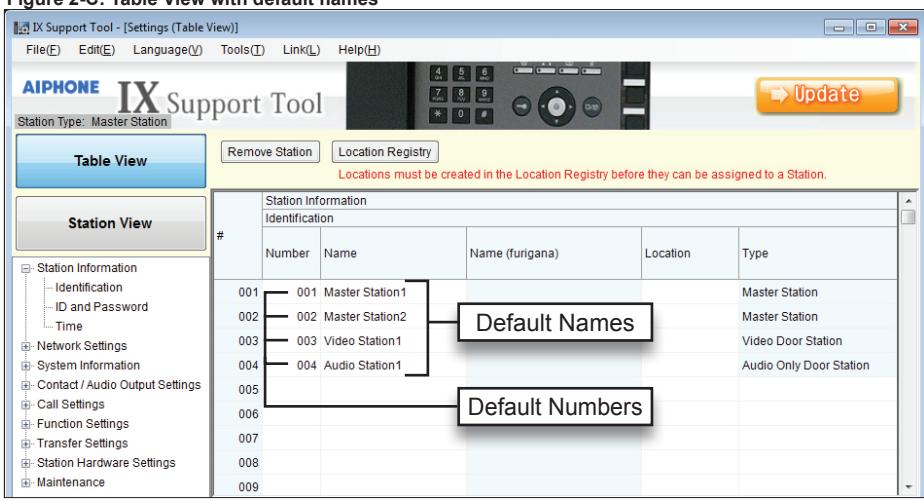
Task: Click the orange Update button
Action: point(827,95)
